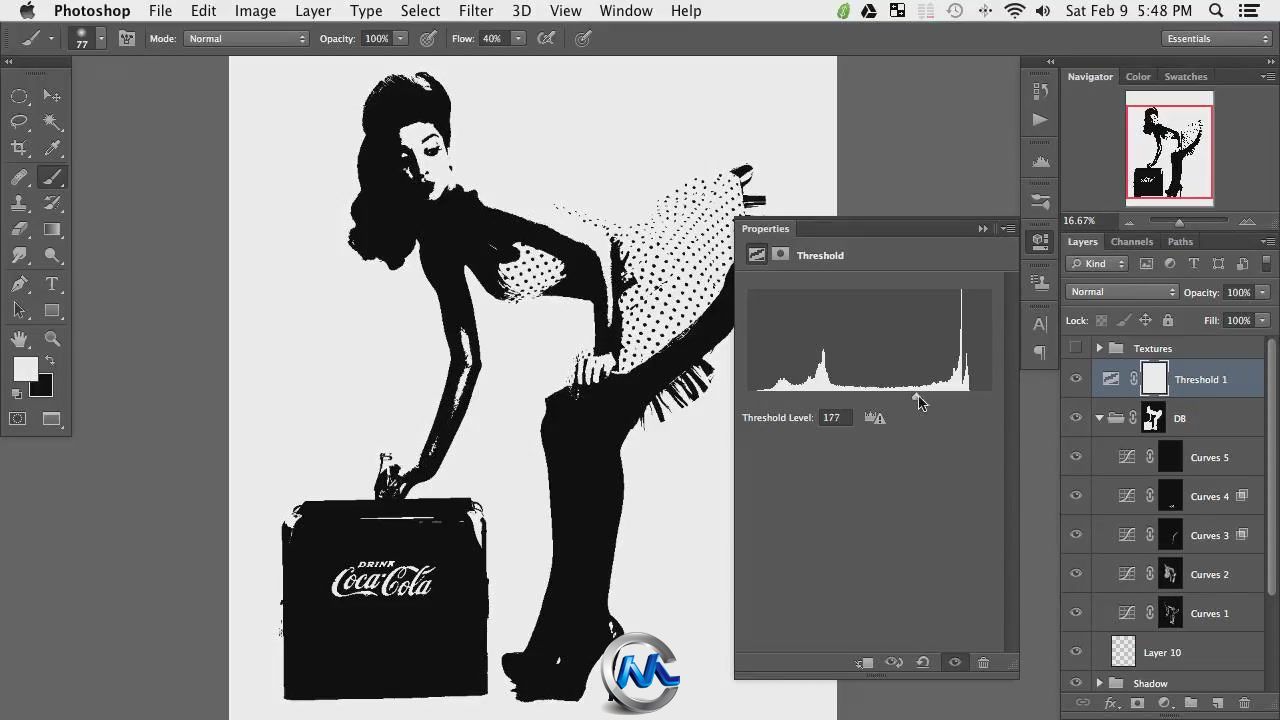The image size is (1280, 720).
Task: Open the Filter menu
Action: [x=476, y=11]
